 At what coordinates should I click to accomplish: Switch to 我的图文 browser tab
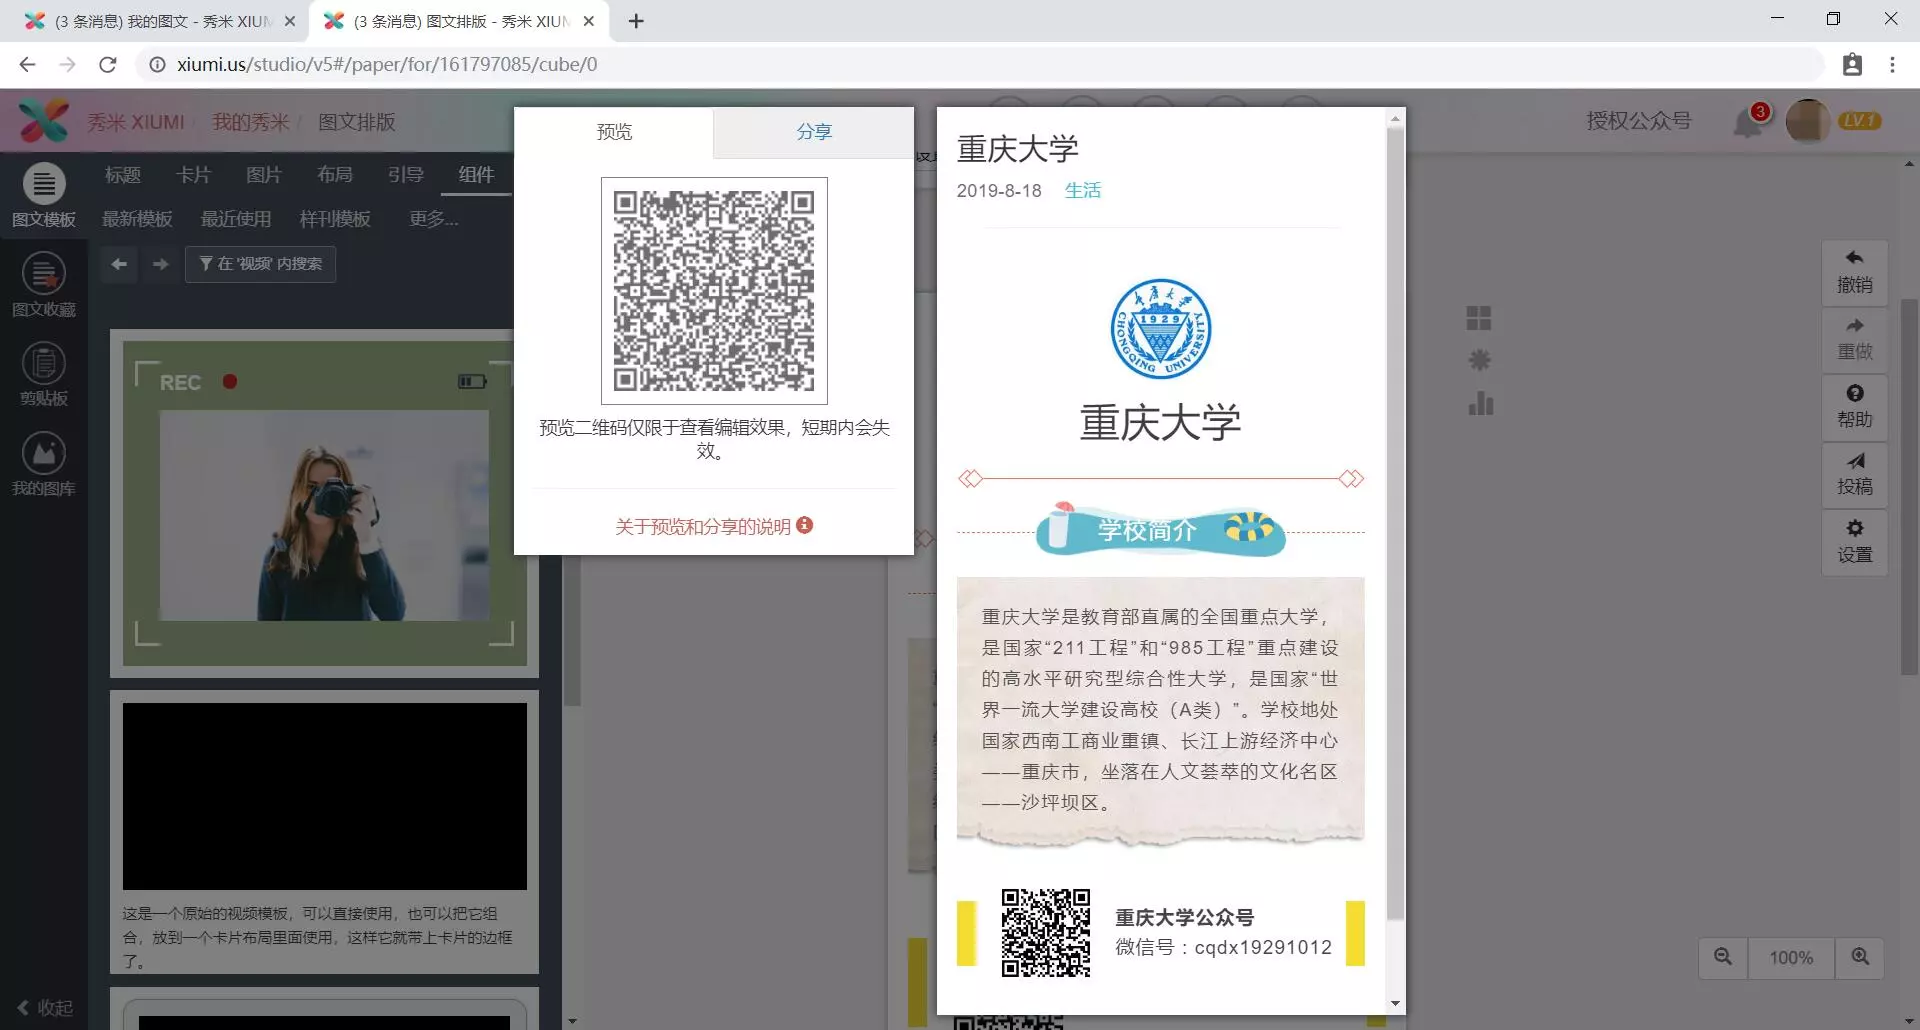click(x=160, y=21)
